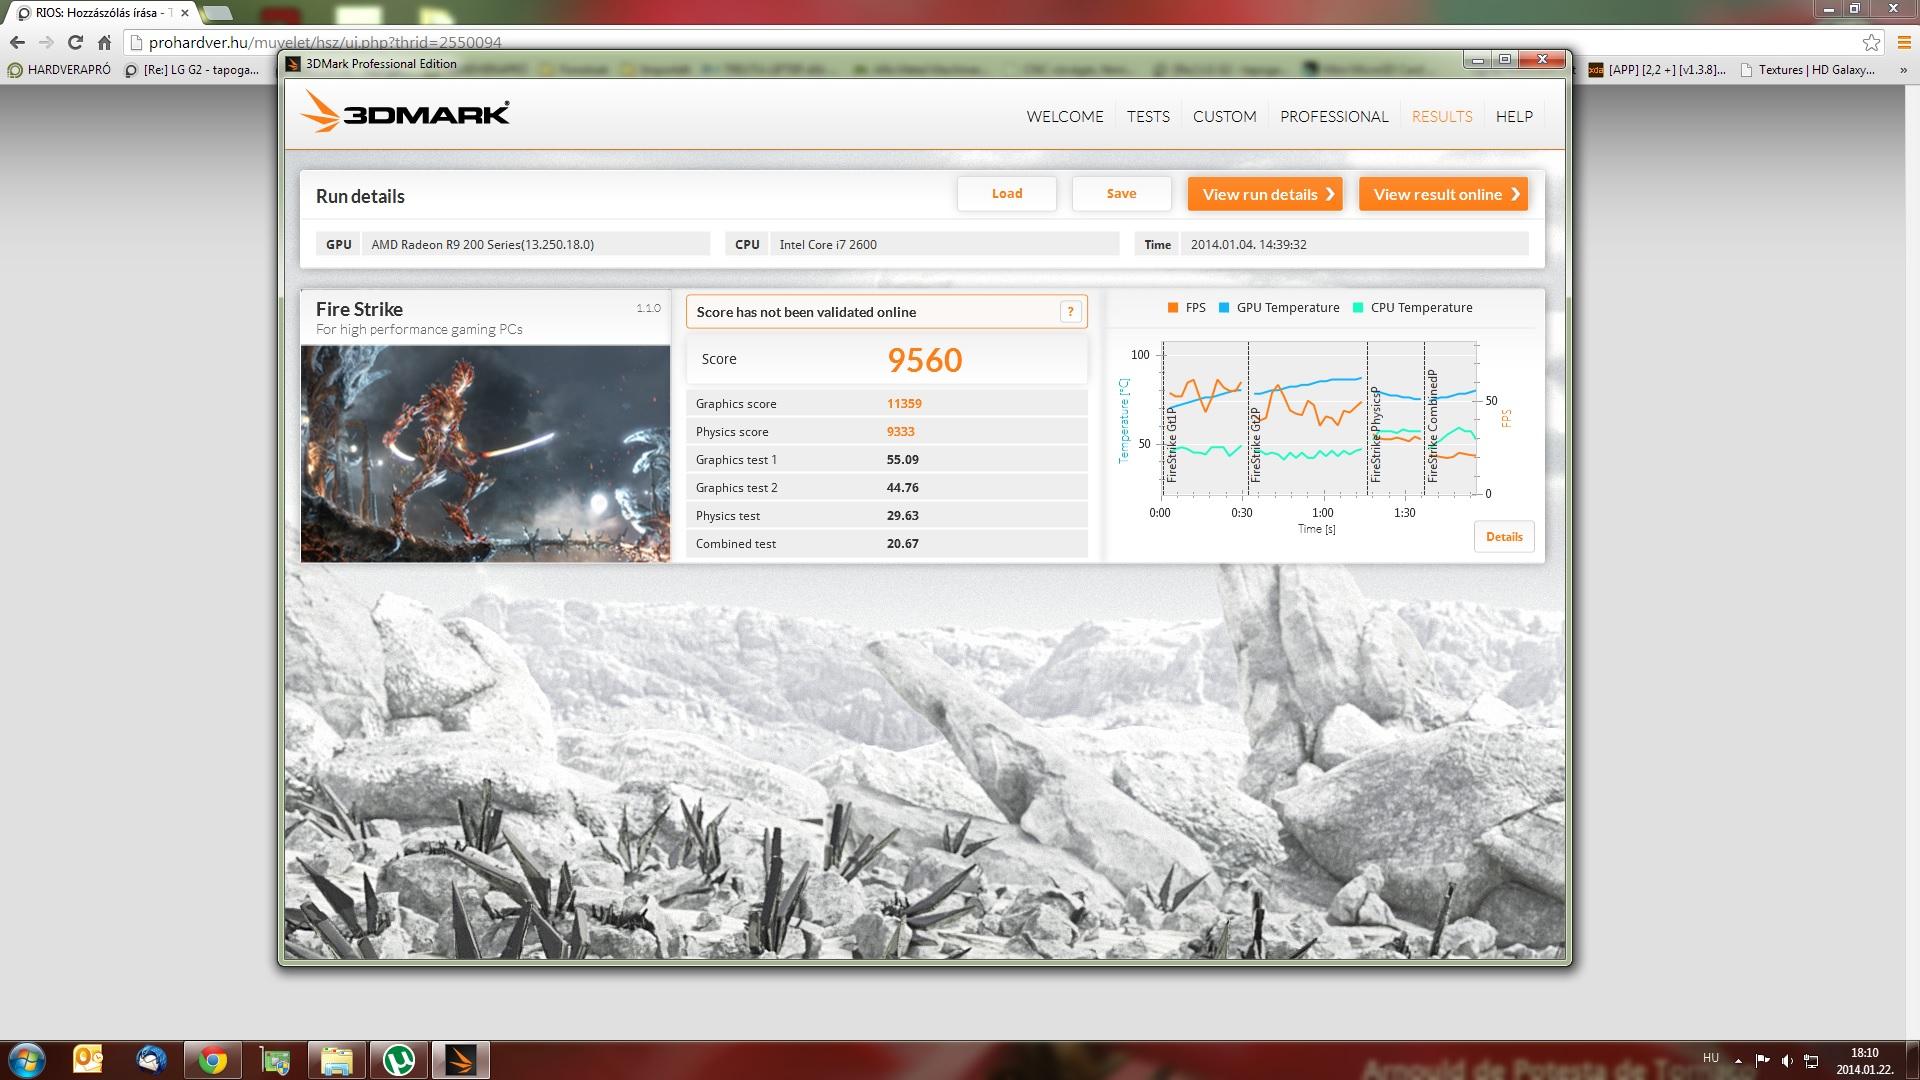1920x1080 pixels.
Task: Select the Combined test 20.67 row
Action: click(887, 543)
